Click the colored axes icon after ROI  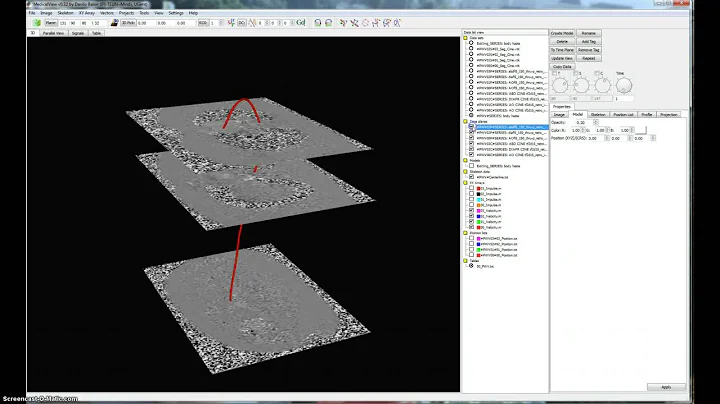[x=231, y=23]
